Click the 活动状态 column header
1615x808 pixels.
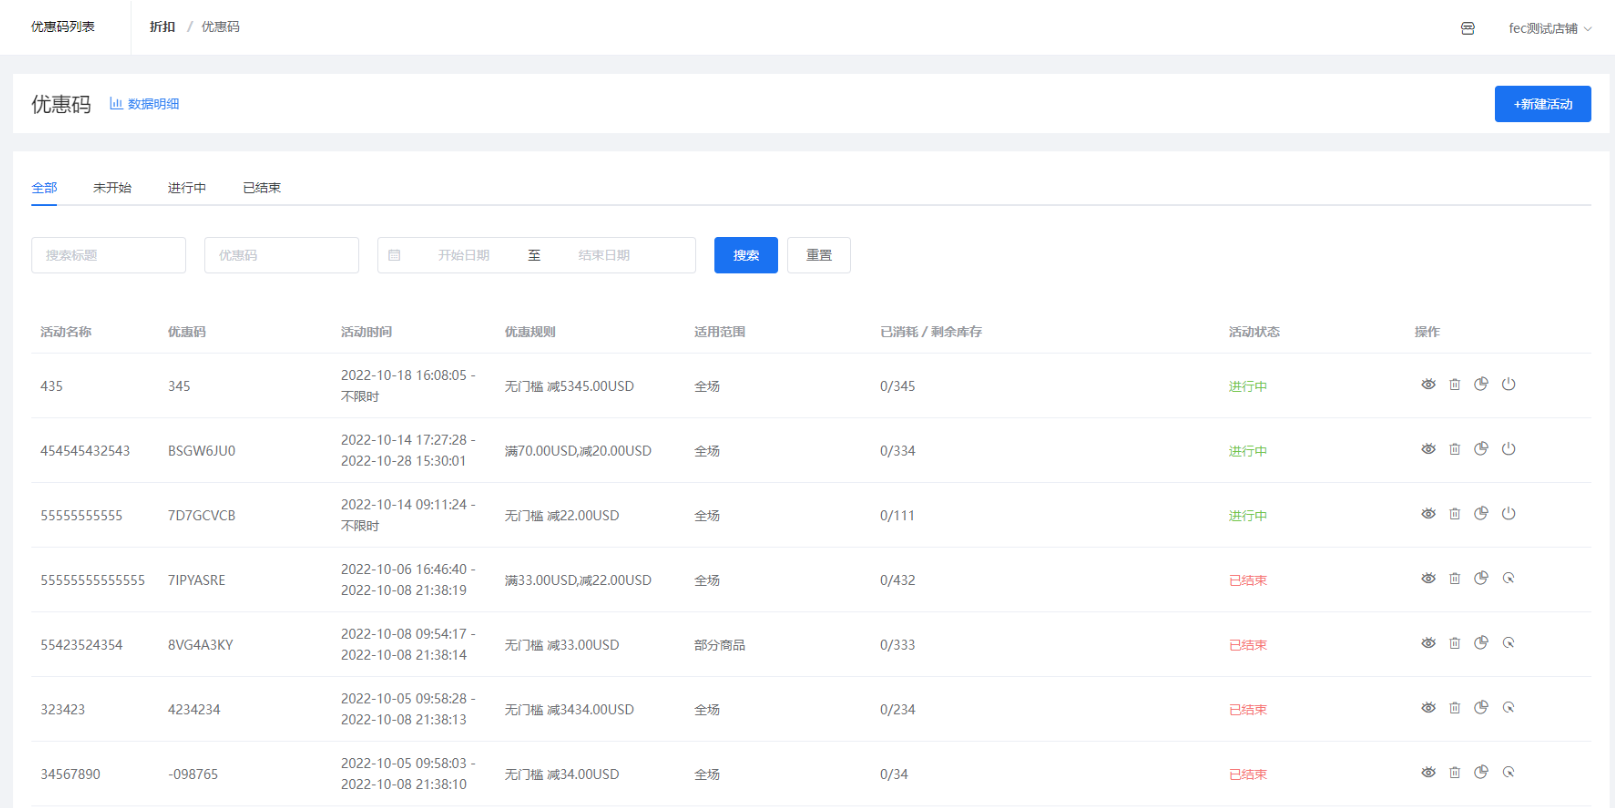1254,332
